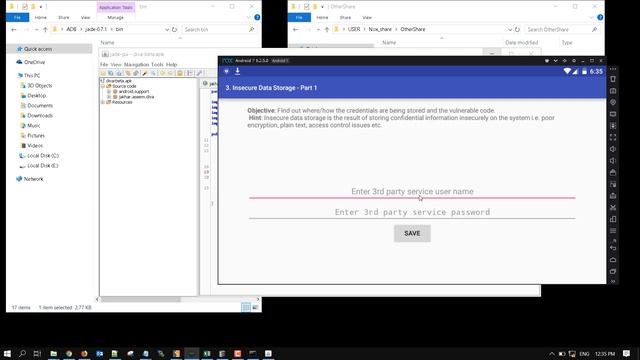Click the Nox_share breadcrumb in the OtherShare window
Screen dimensions: 640x360
(x=380, y=29)
